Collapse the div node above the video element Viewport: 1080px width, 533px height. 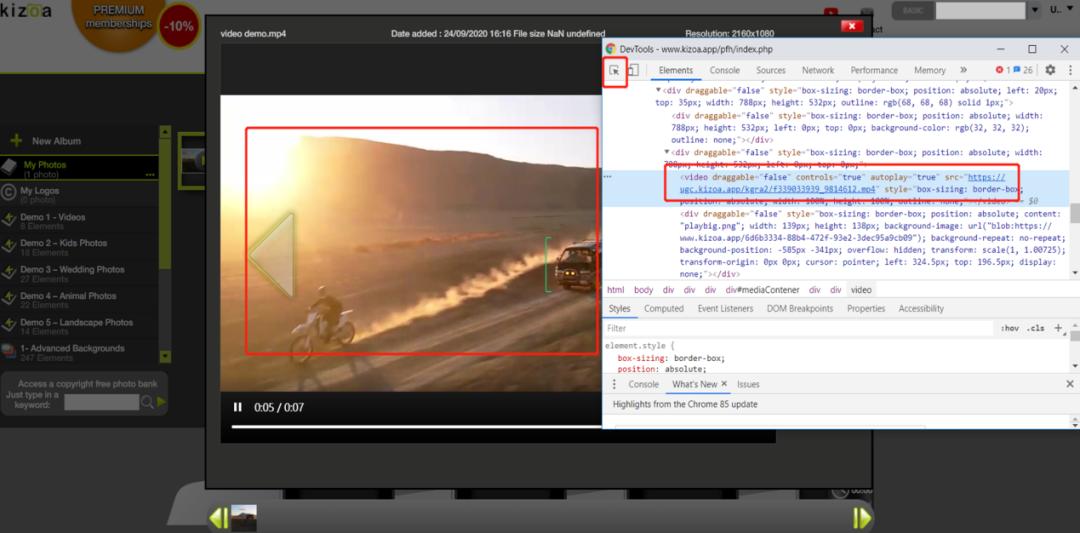(668, 153)
